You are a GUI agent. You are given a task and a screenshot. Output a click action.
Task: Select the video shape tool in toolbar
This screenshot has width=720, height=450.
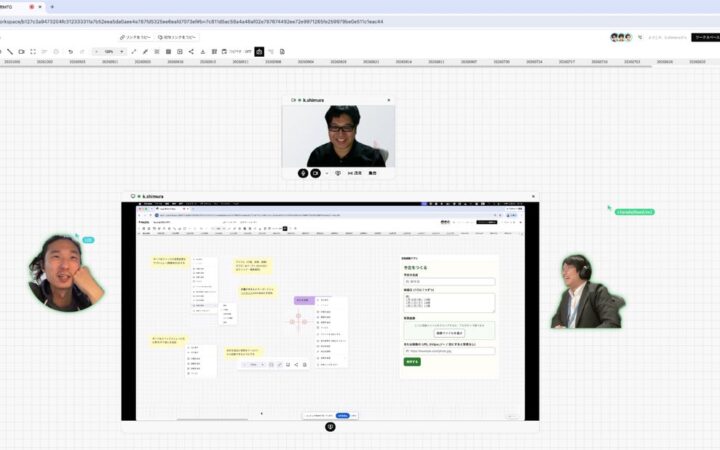(22, 52)
